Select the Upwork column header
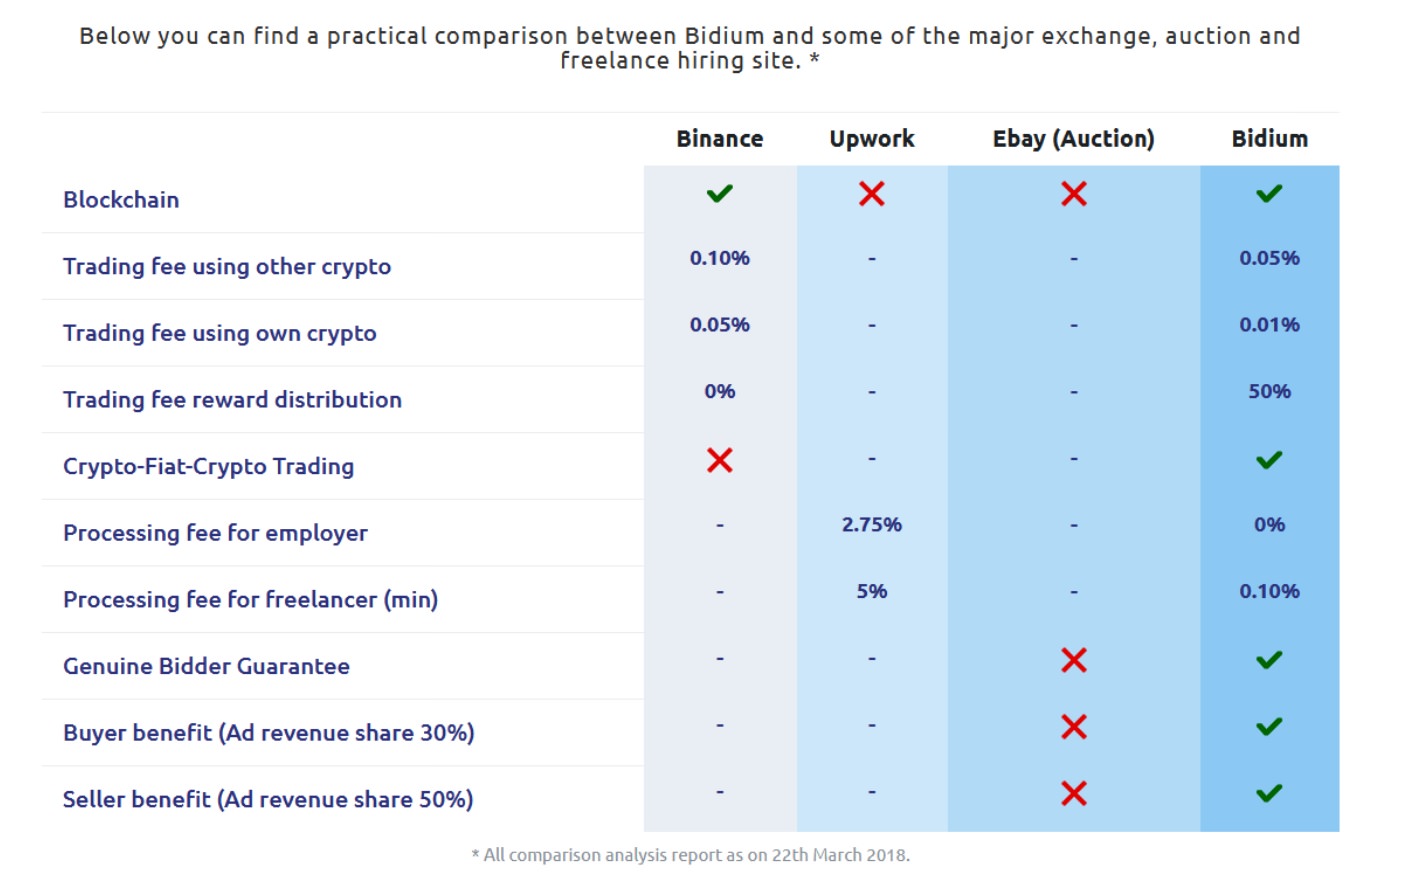The width and height of the screenshot is (1401, 880). point(871,139)
